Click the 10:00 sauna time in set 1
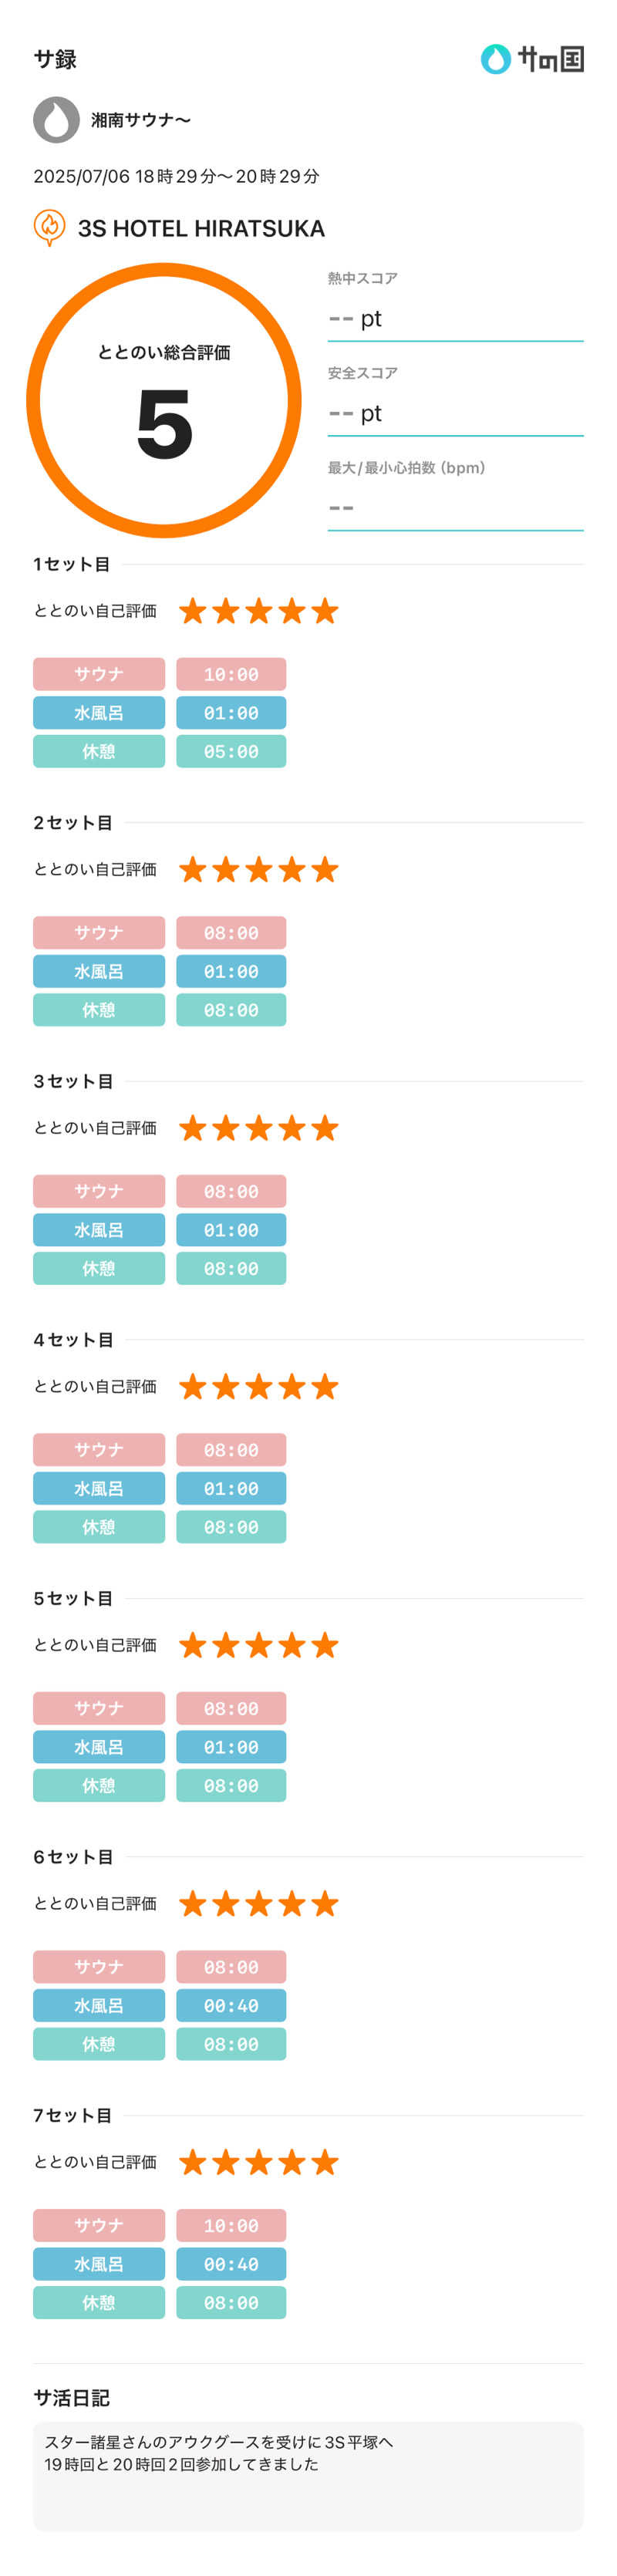 pyautogui.click(x=231, y=674)
